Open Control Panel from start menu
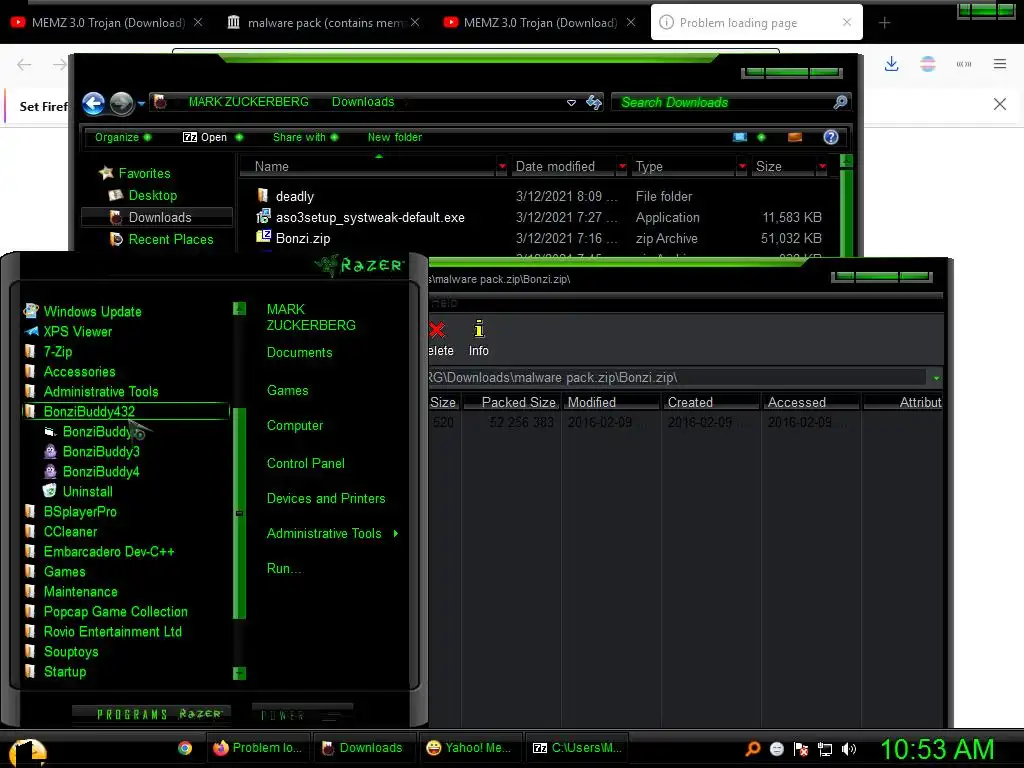This screenshot has height=768, width=1024. (x=306, y=464)
